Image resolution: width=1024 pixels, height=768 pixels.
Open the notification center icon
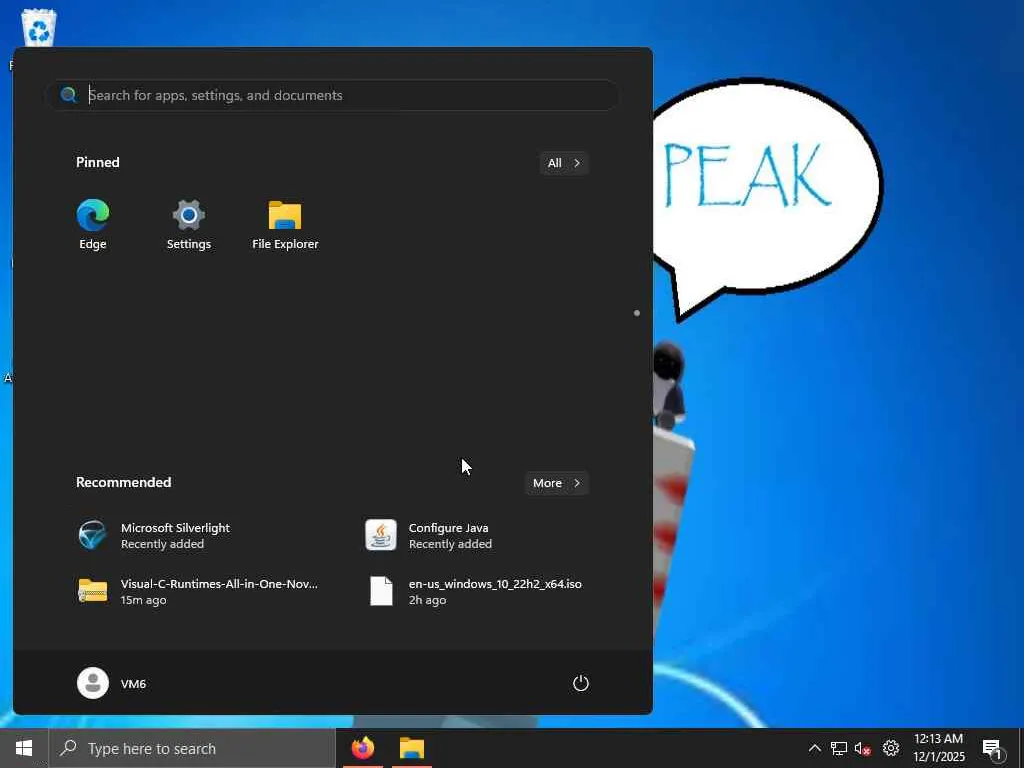click(992, 749)
